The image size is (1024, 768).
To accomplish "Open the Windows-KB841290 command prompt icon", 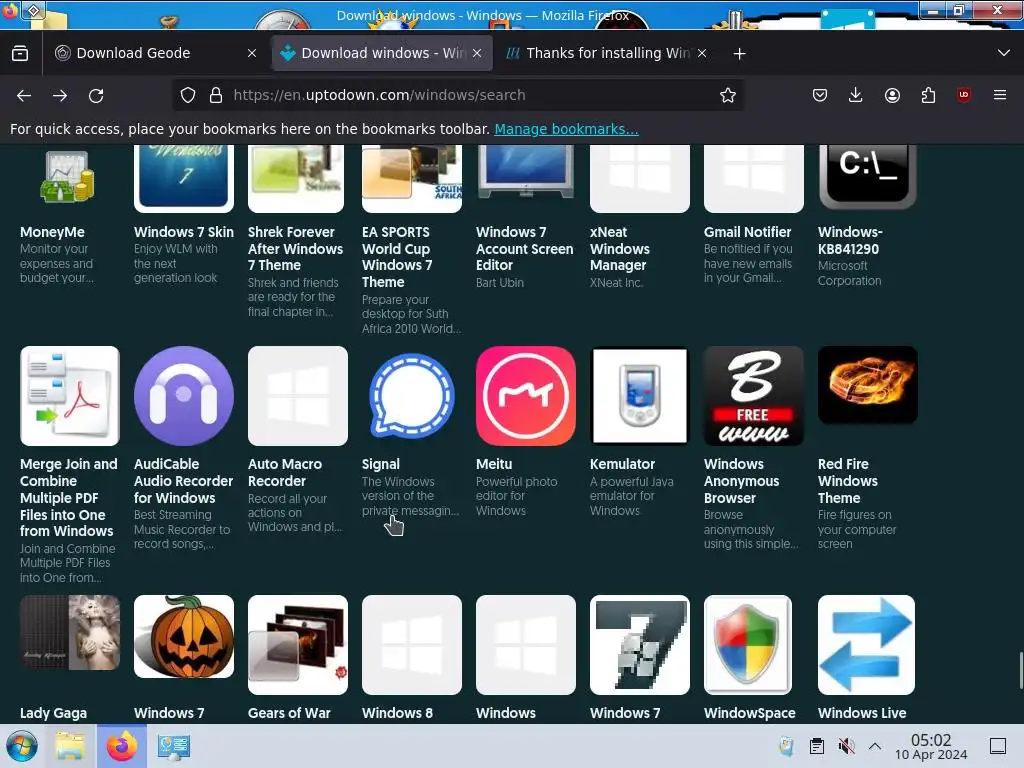I will pyautogui.click(x=867, y=176).
